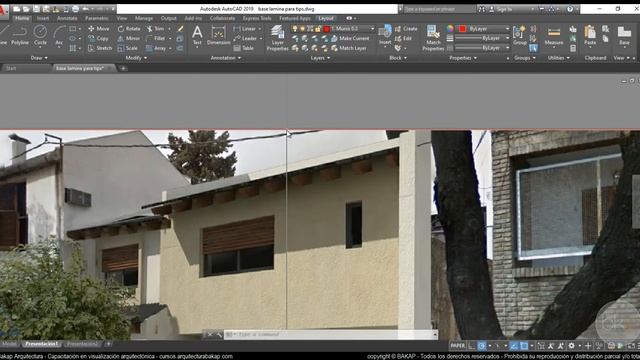Insert a Table annotation
The image size is (640, 360).
[244, 48]
